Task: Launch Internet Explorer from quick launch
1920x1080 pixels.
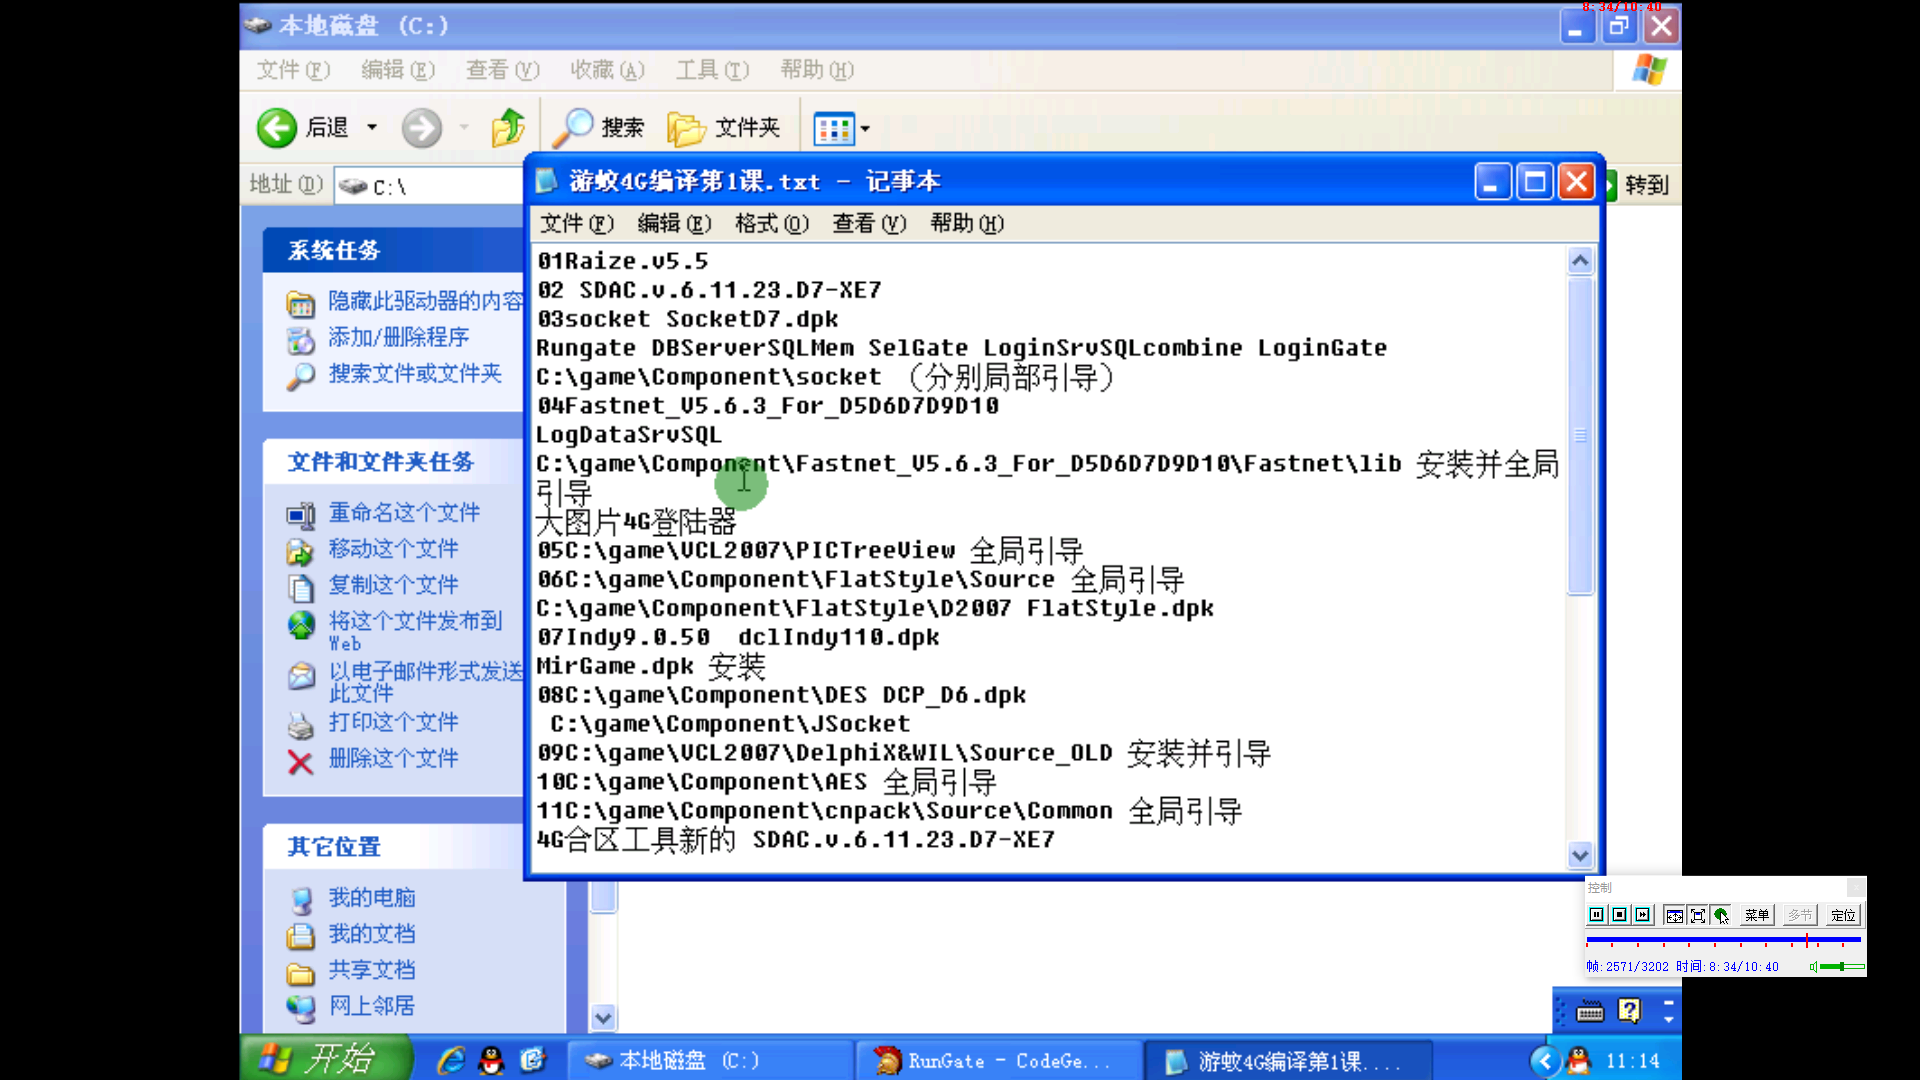Action: pyautogui.click(x=451, y=1060)
